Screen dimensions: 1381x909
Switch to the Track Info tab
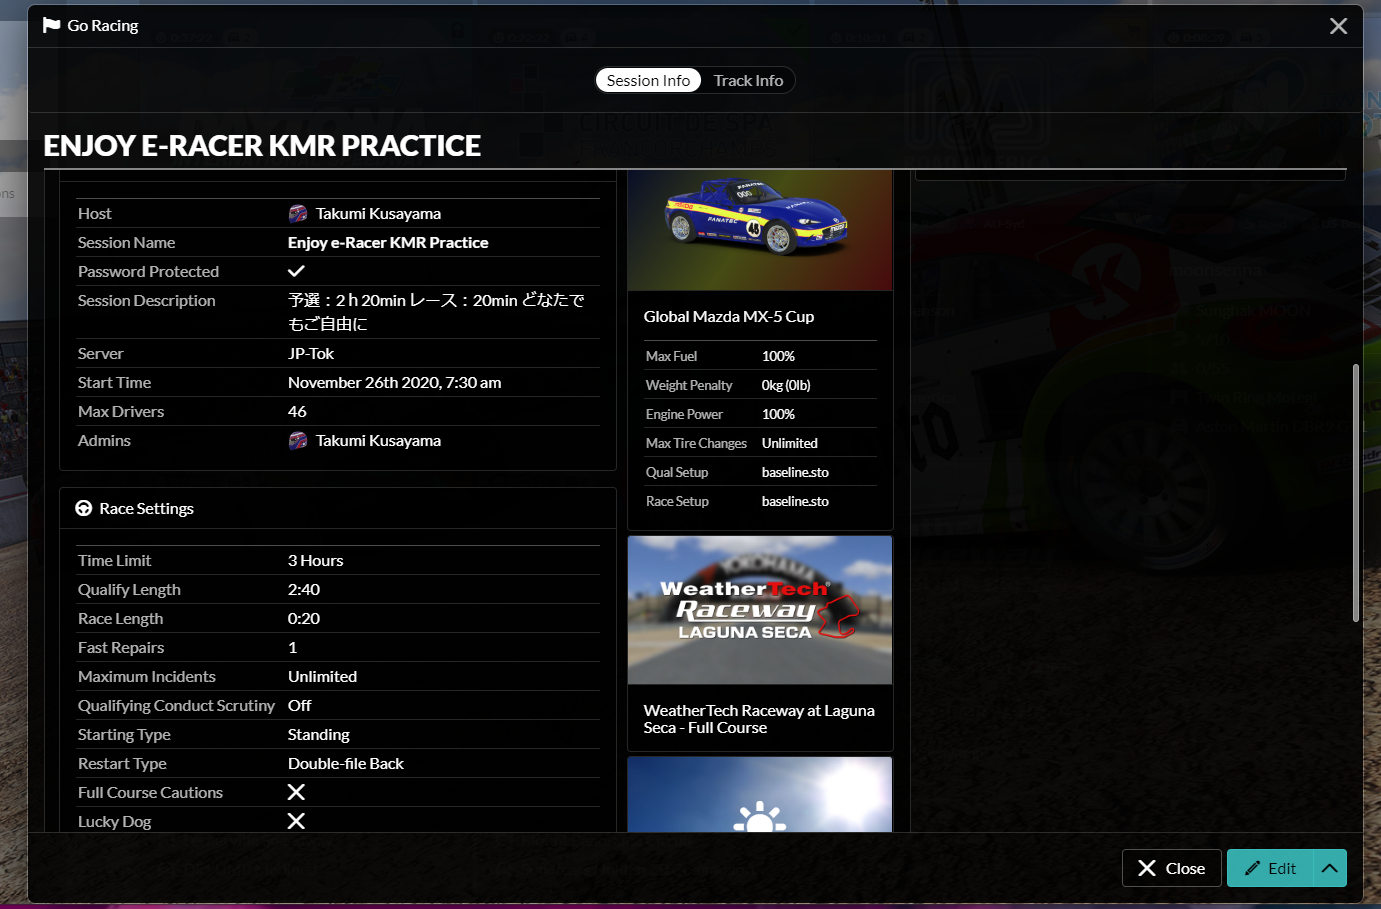(748, 80)
